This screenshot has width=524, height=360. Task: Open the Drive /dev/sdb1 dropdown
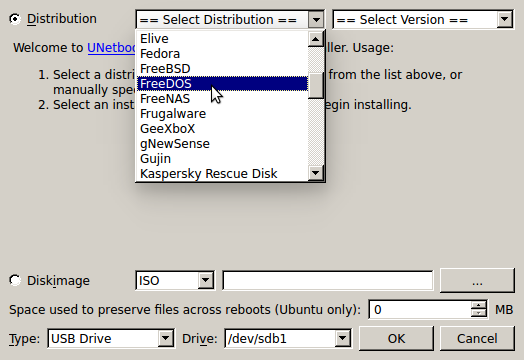click(287, 339)
